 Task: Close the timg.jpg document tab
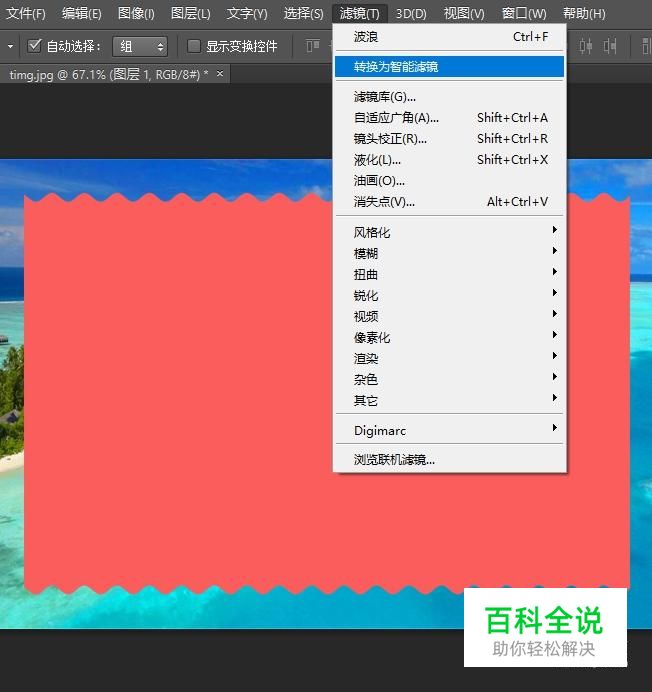(x=220, y=74)
